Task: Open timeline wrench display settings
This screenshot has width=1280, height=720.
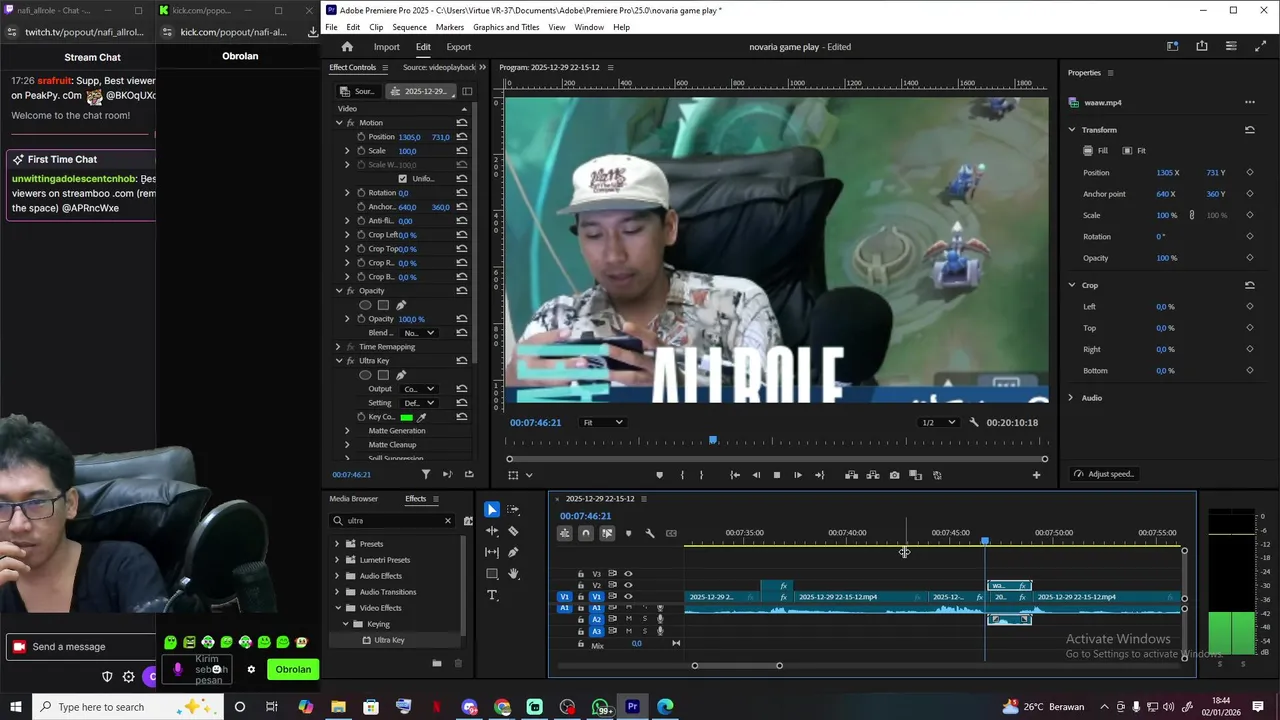Action: point(650,533)
